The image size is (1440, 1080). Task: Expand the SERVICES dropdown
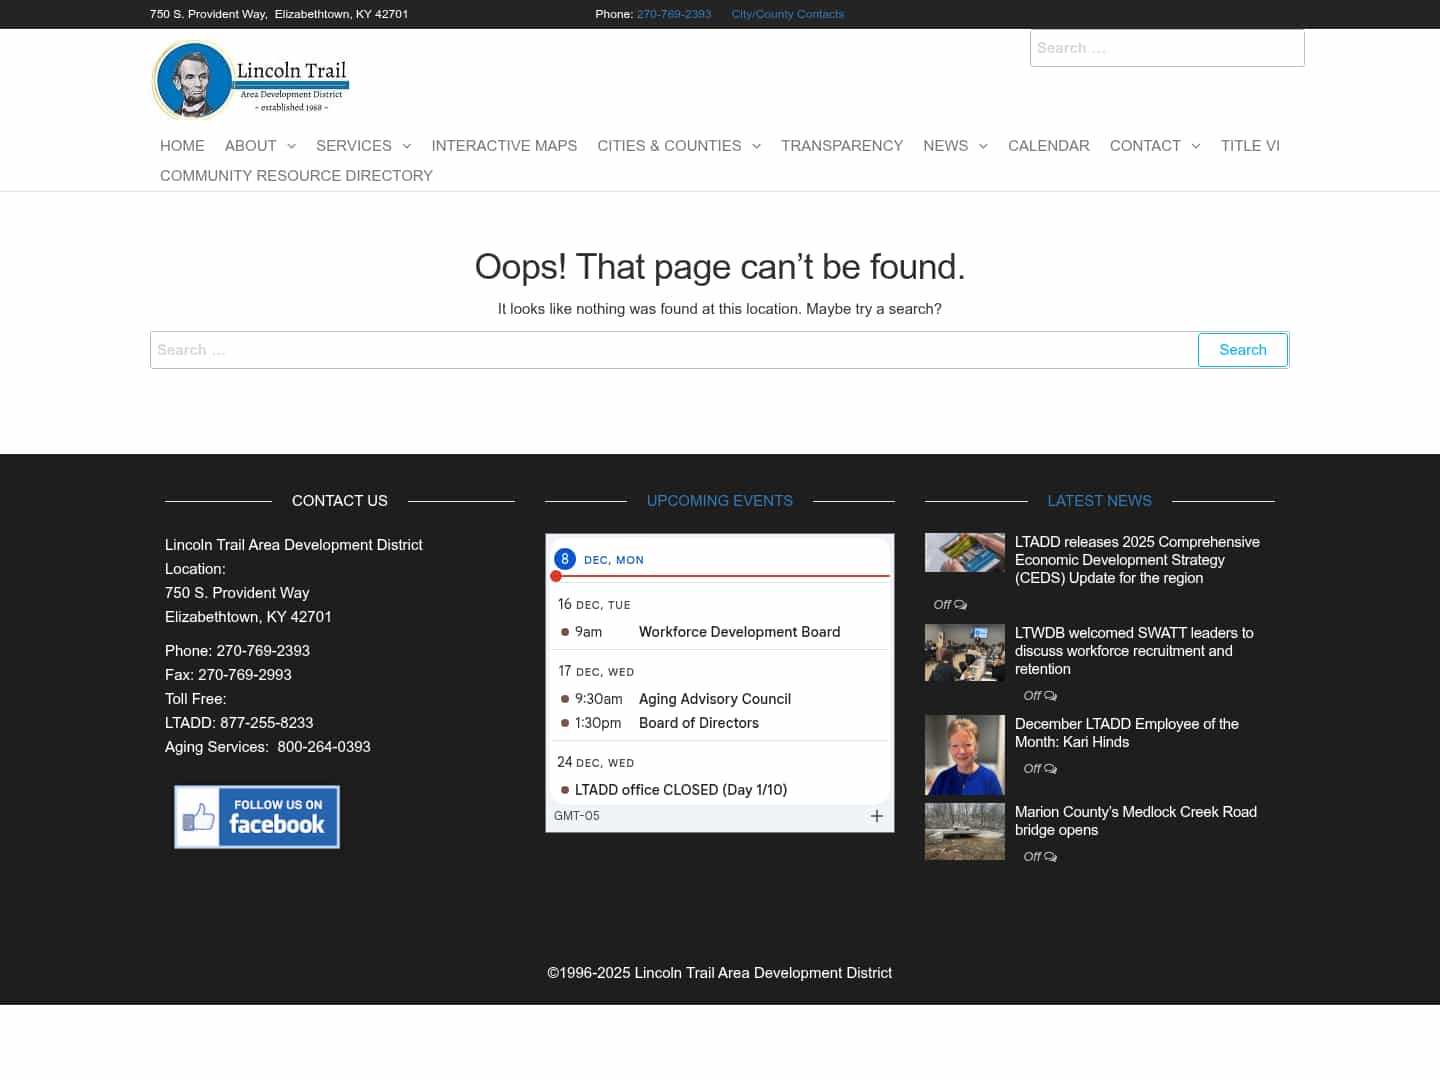coord(406,146)
